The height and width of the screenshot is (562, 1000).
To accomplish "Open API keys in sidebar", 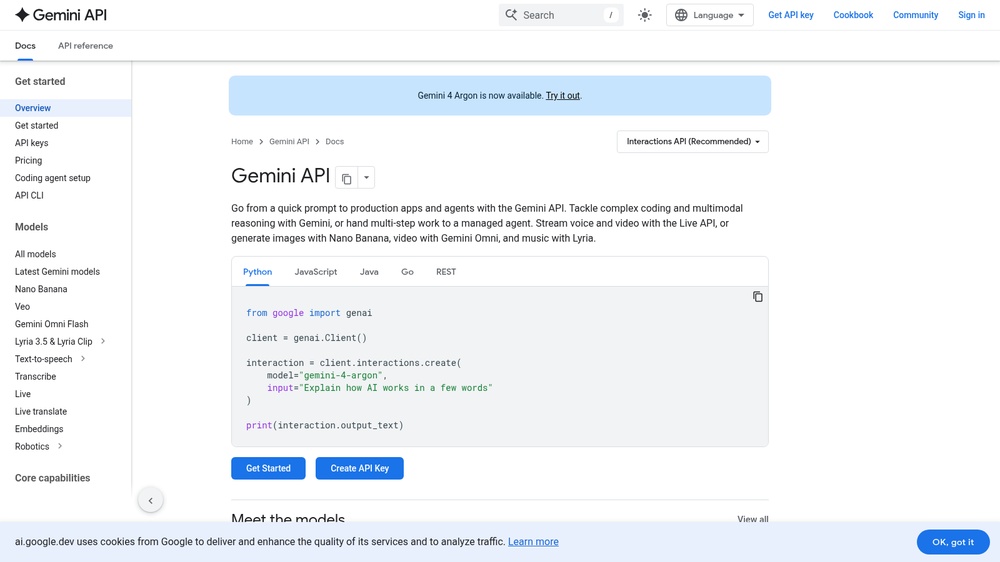I will pos(31,143).
